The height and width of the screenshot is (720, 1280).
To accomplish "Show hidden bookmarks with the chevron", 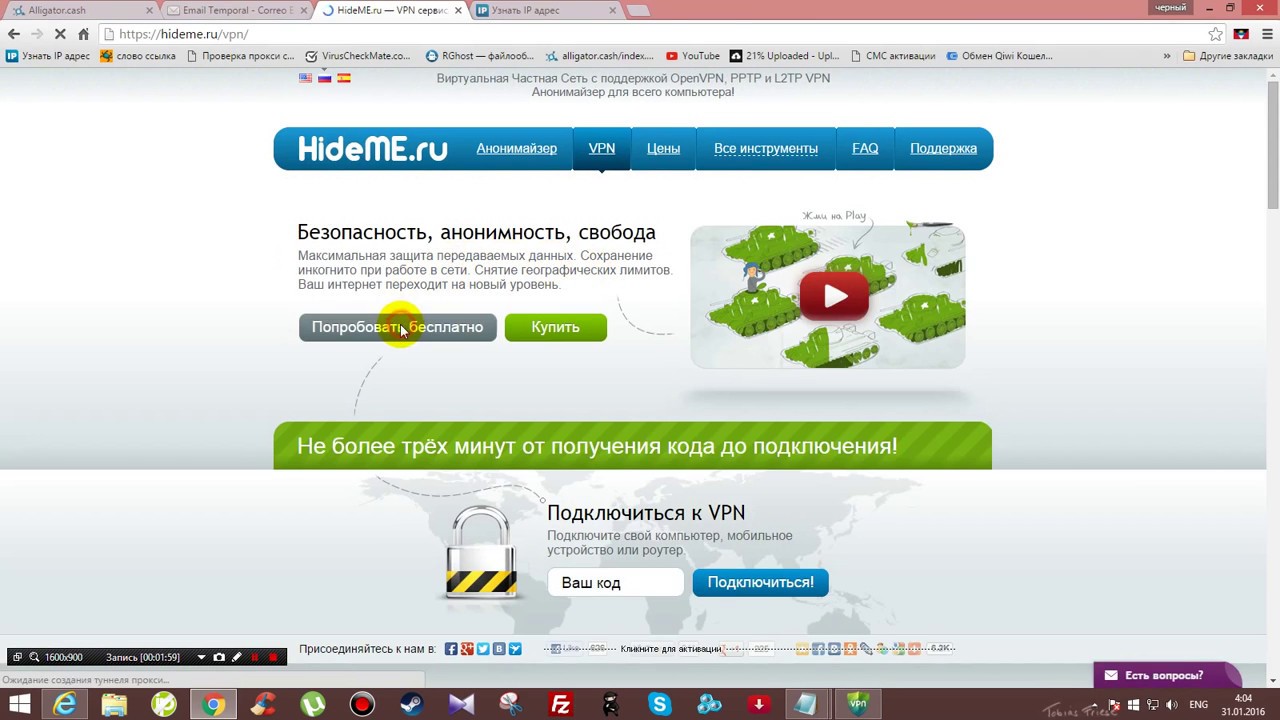I will pyautogui.click(x=1166, y=56).
